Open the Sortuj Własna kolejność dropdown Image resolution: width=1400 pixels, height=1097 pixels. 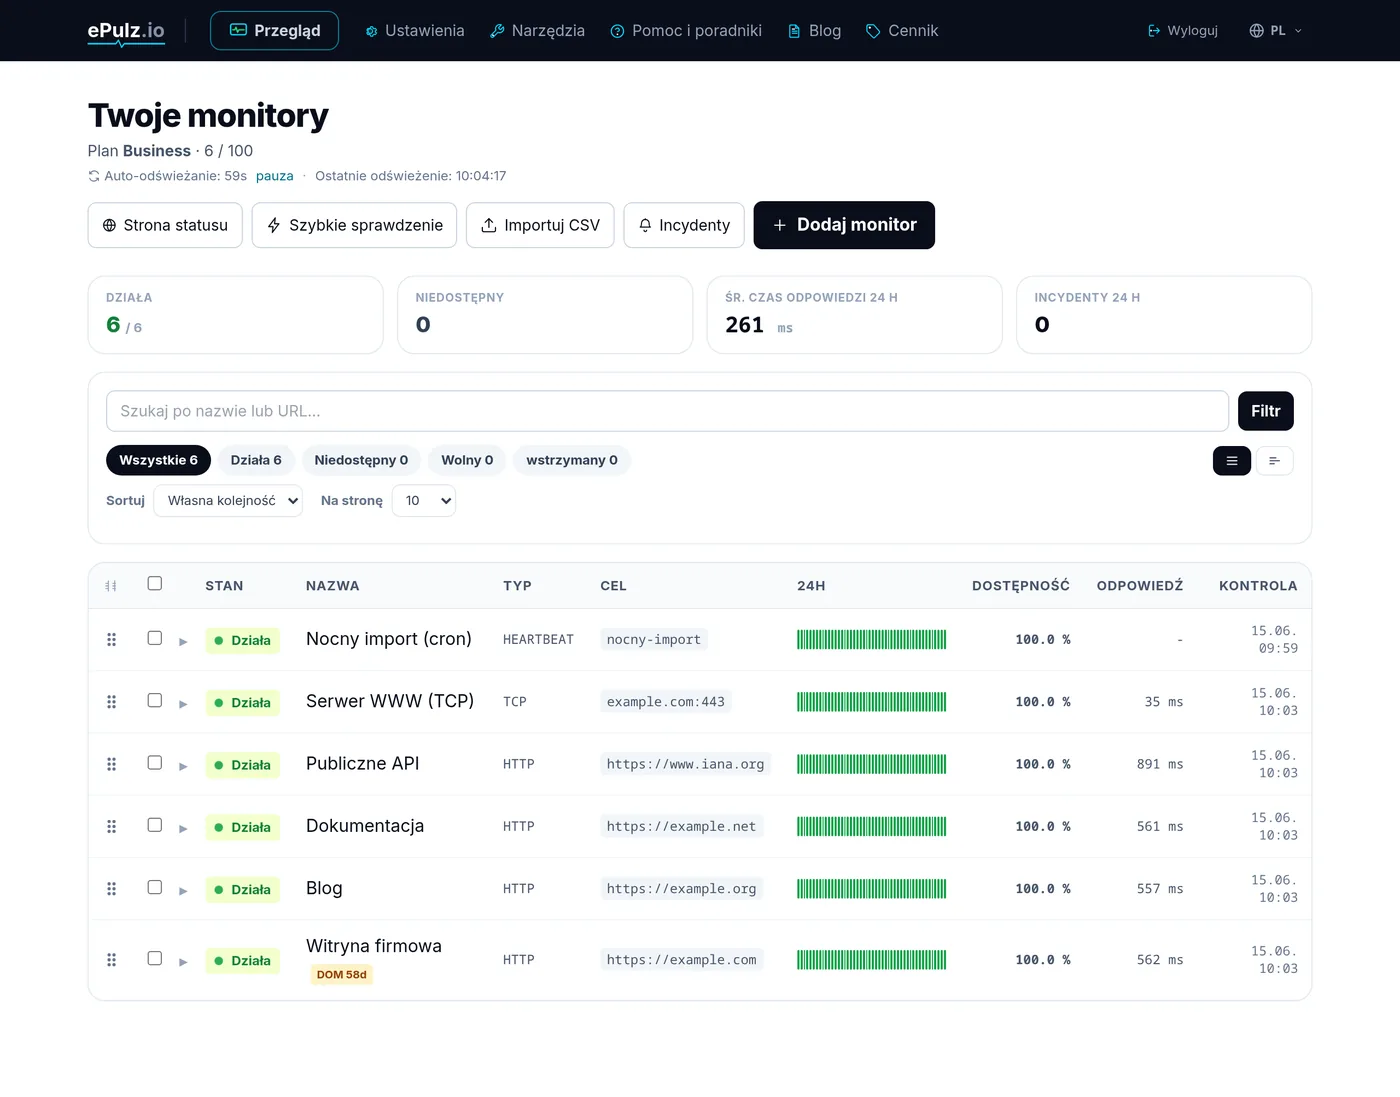click(228, 501)
